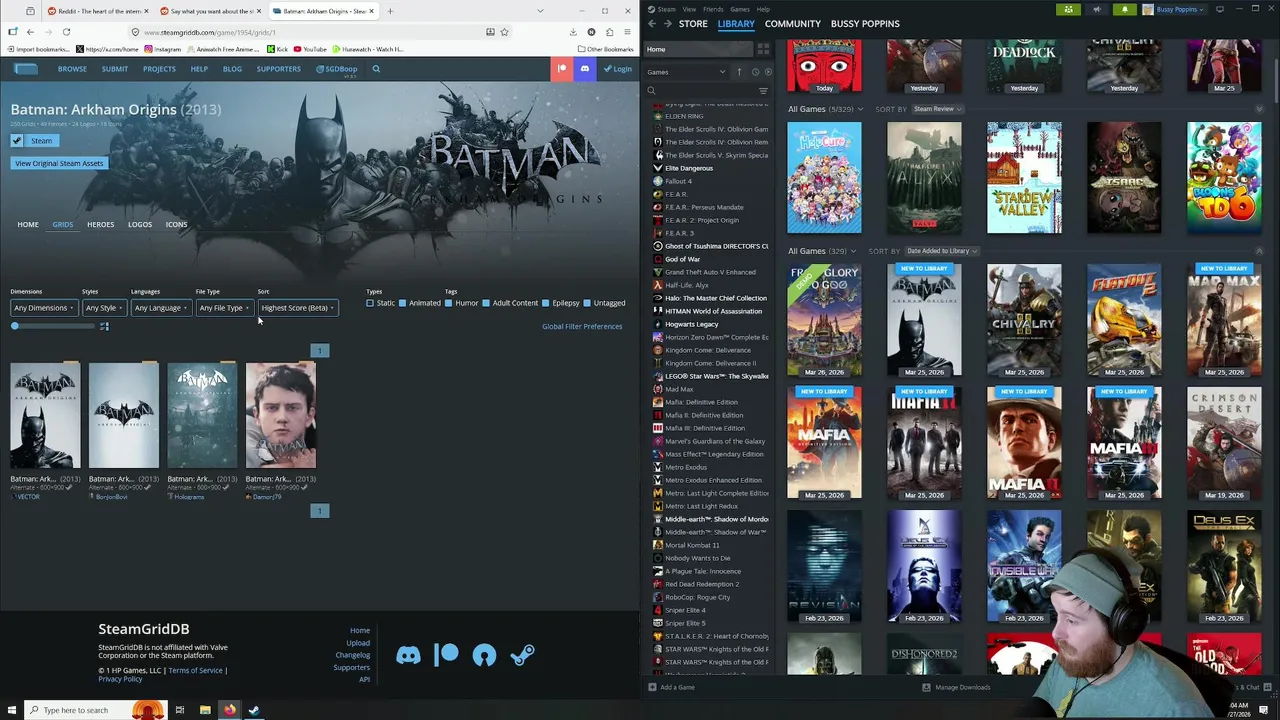This screenshot has height=720, width=1280.
Task: Open SteamGridDB search magnifier icon
Action: [x=376, y=69]
